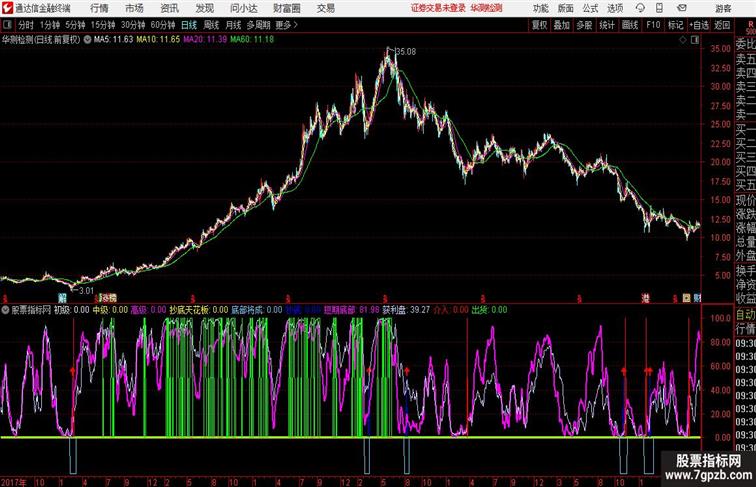Click the headset customer service icon
Image resolution: width=756 pixels, height=487 pixels.
tap(640, 8)
